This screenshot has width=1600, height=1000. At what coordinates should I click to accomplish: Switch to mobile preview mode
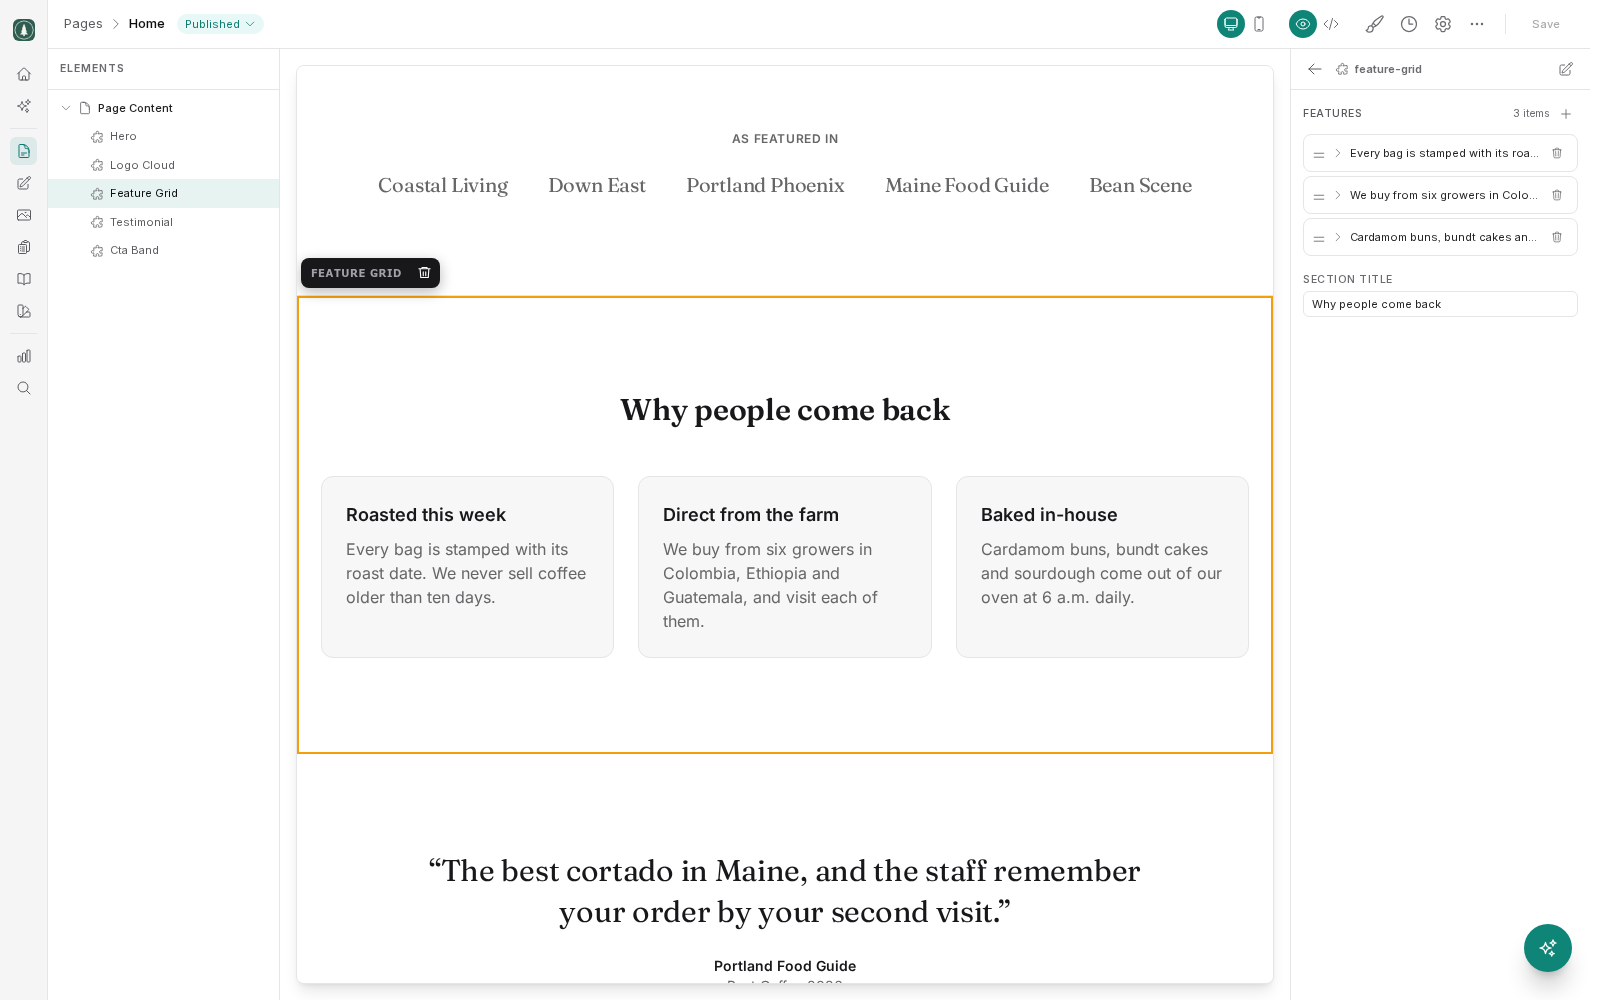pos(1259,24)
